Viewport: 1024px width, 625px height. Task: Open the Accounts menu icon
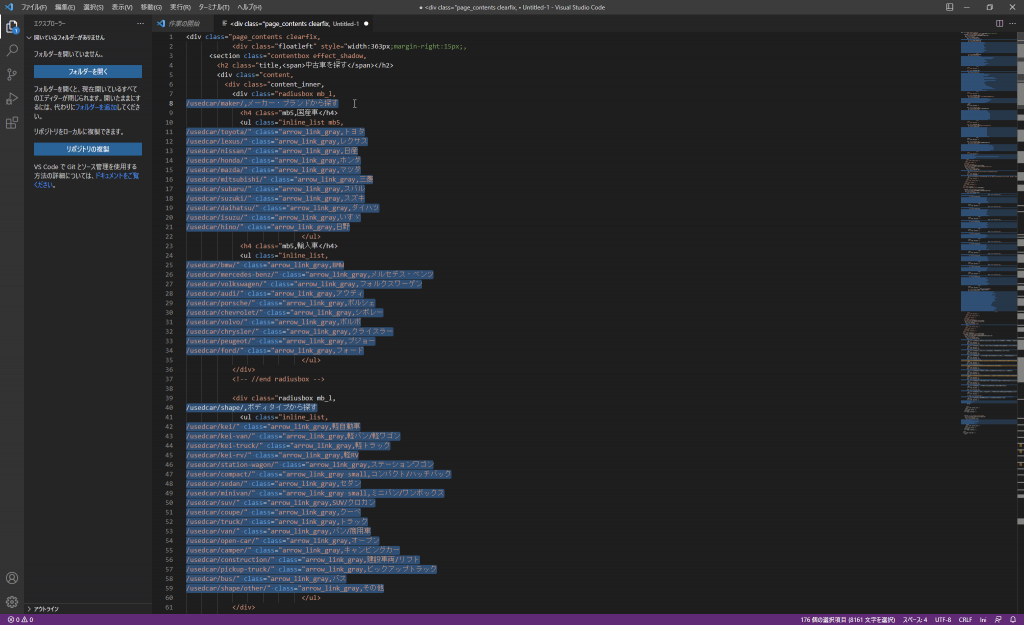pos(12,578)
